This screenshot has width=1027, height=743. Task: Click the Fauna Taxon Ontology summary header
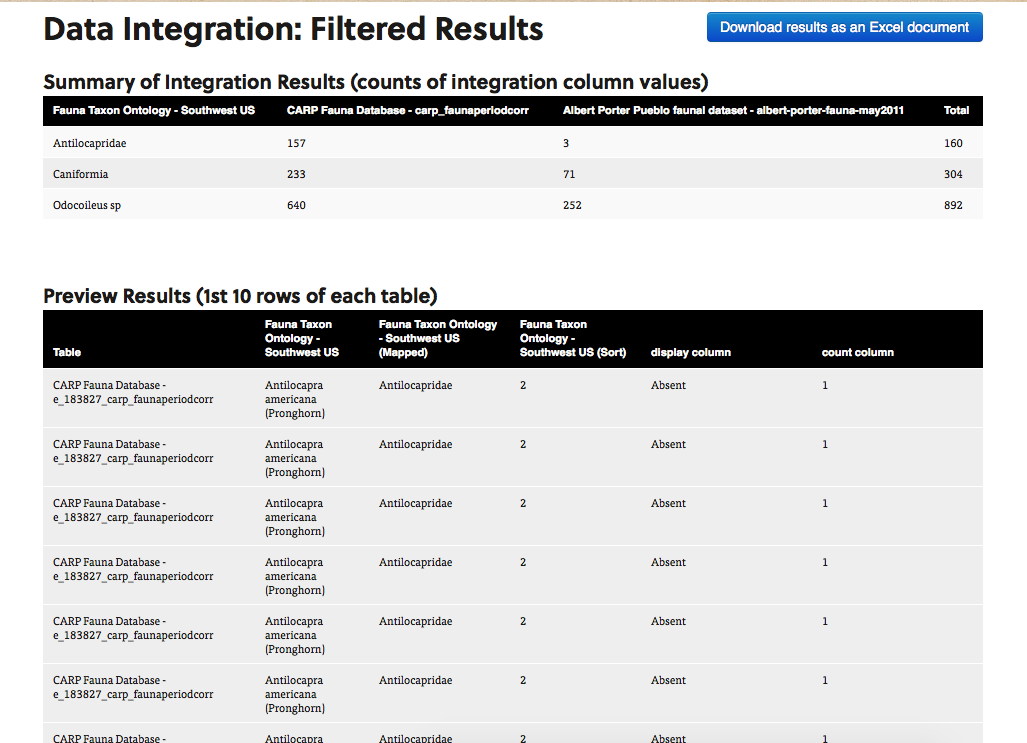click(x=154, y=110)
